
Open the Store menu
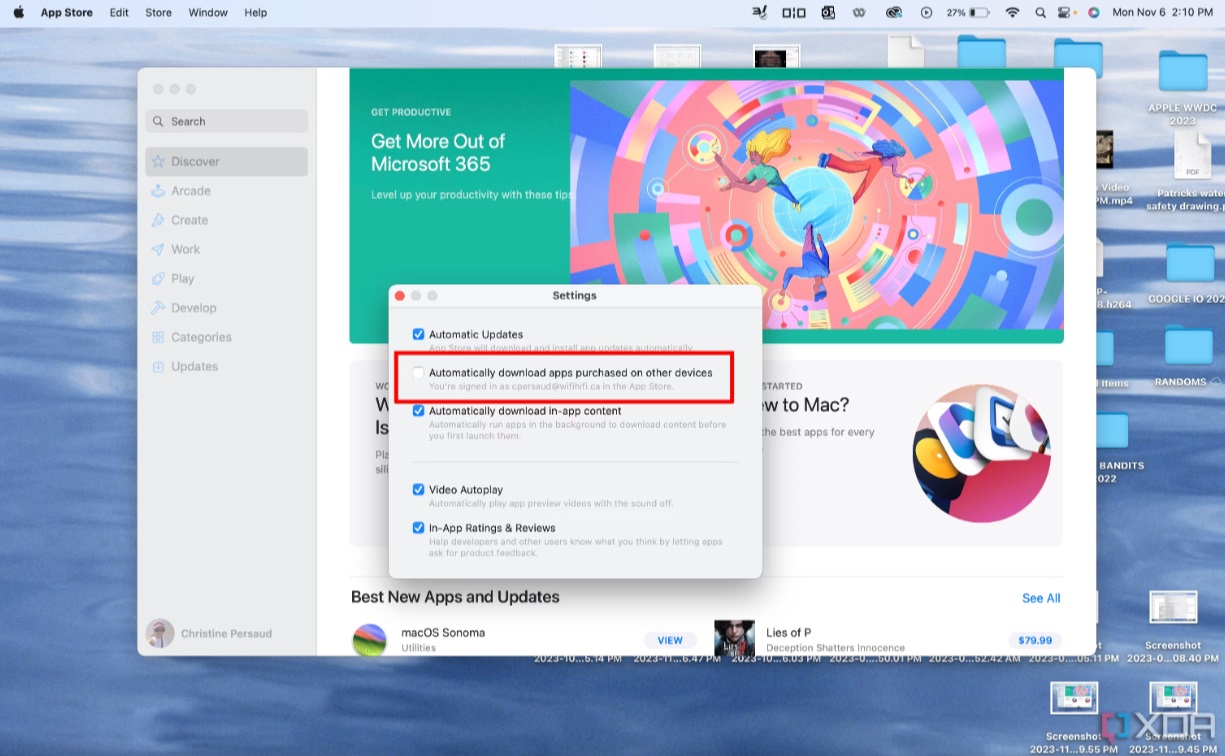tap(158, 13)
